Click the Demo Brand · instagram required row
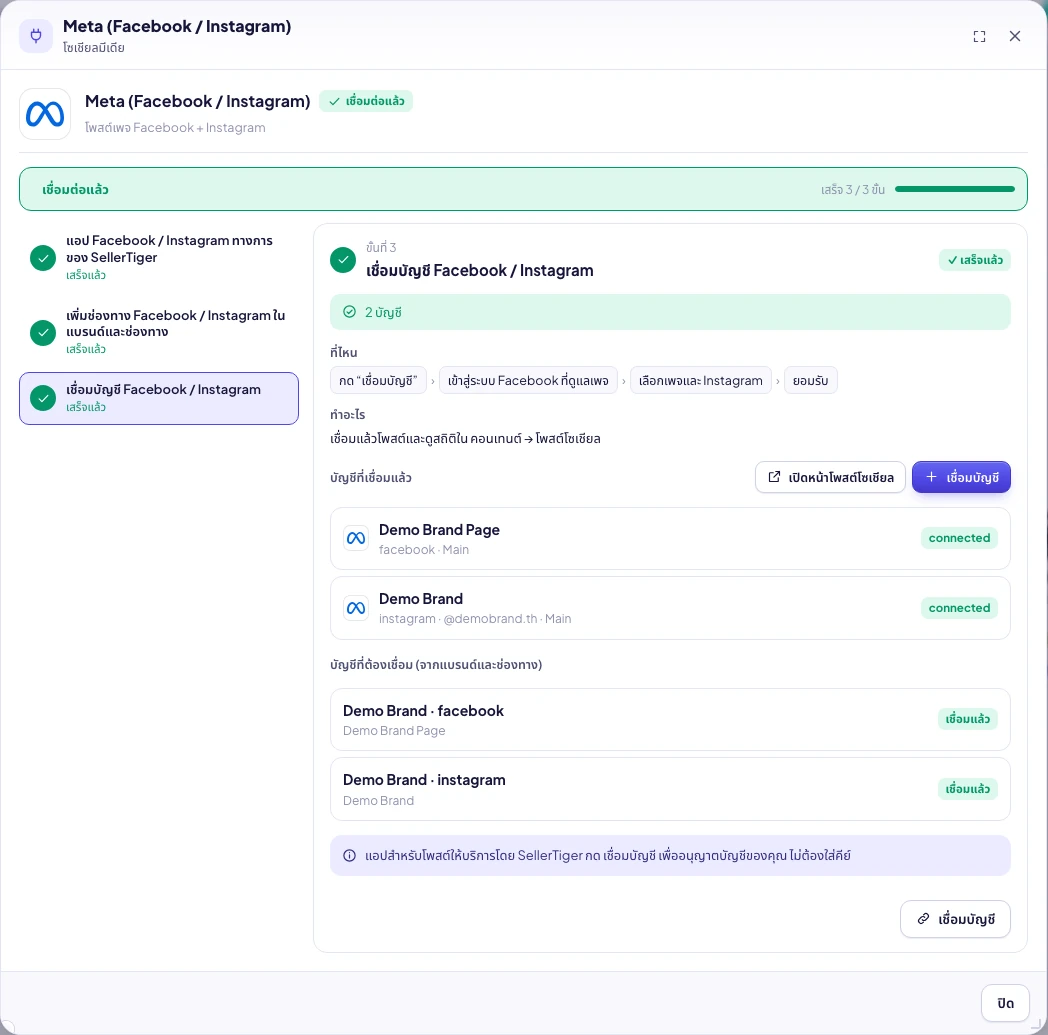1048x1035 pixels. [670, 789]
